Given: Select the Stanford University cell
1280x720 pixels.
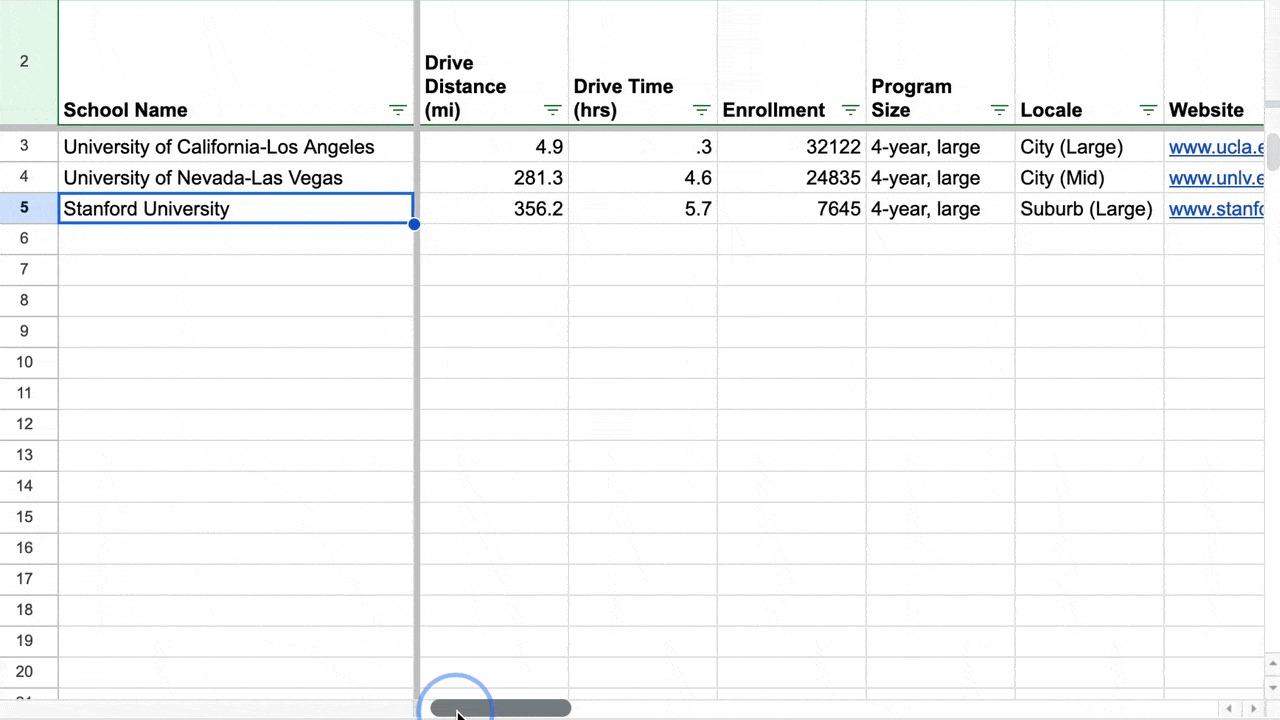Looking at the screenshot, I should (236, 208).
